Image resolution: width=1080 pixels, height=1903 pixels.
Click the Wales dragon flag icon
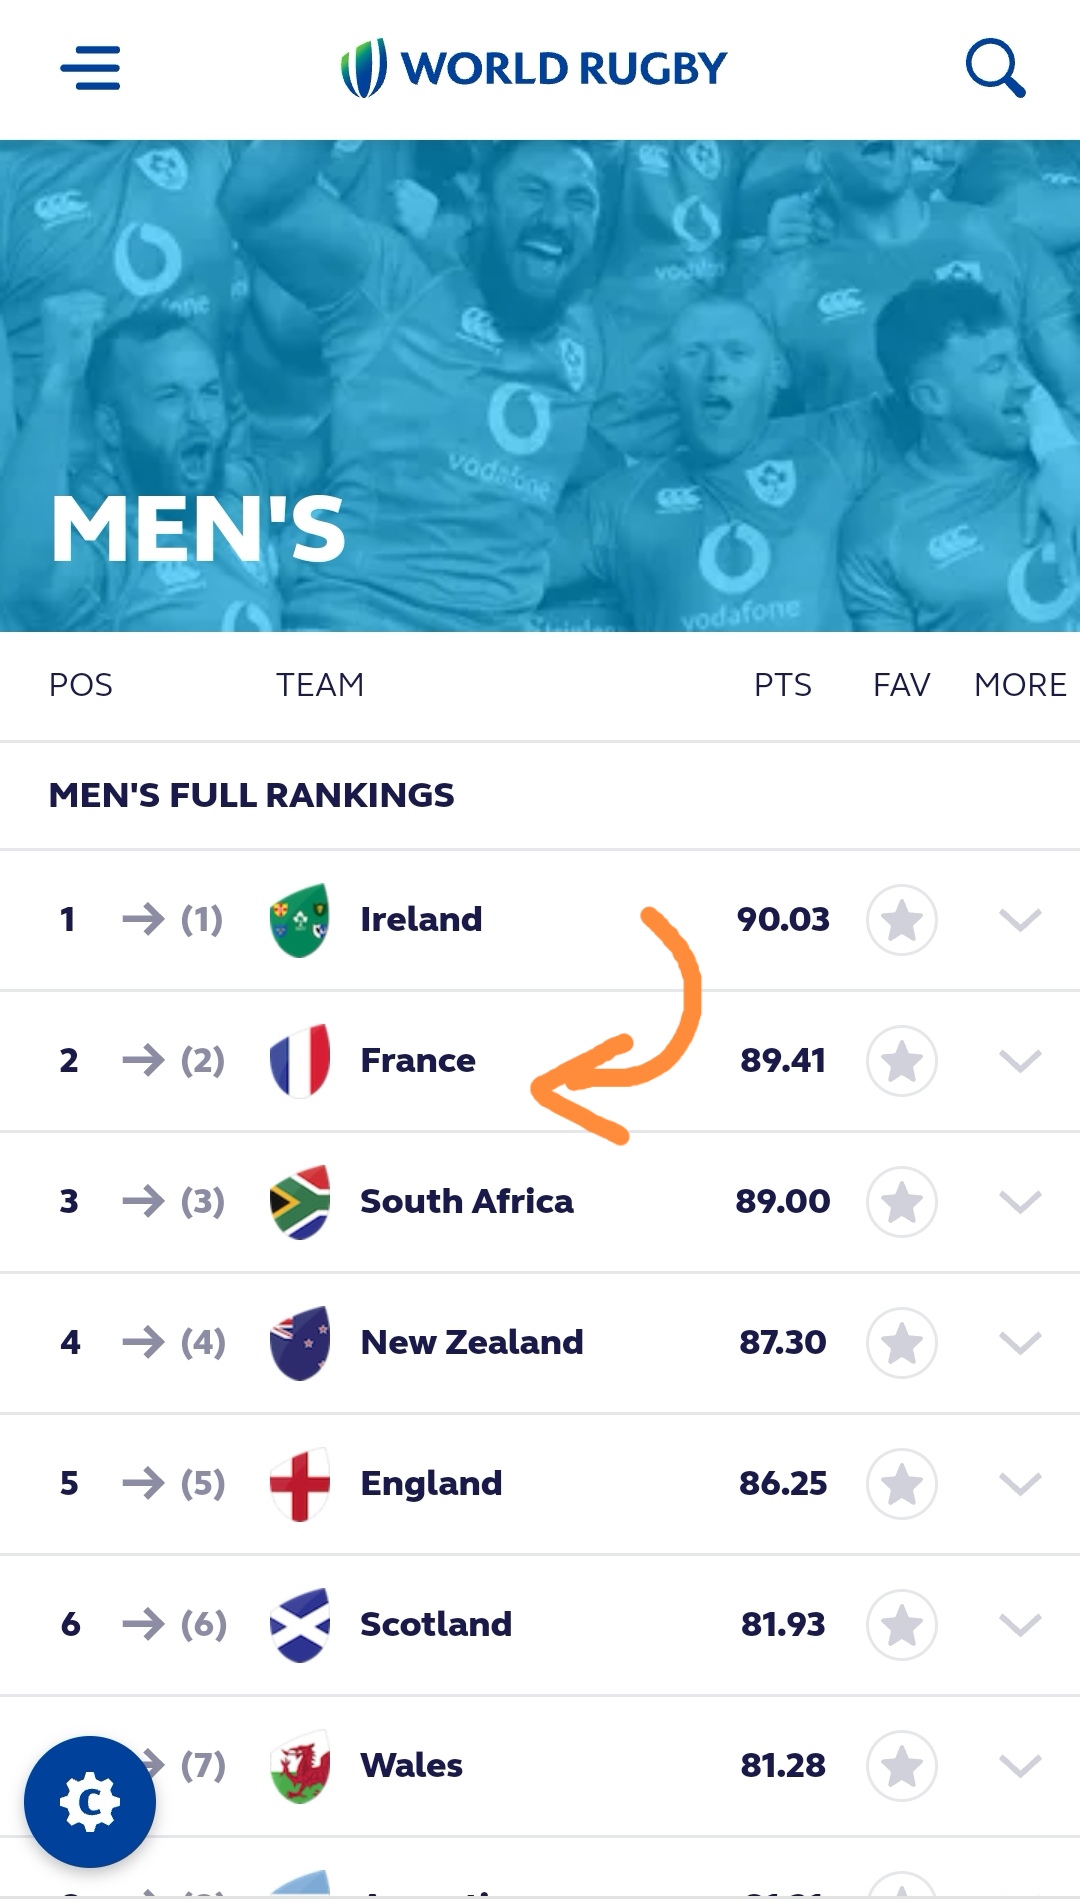(300, 1766)
